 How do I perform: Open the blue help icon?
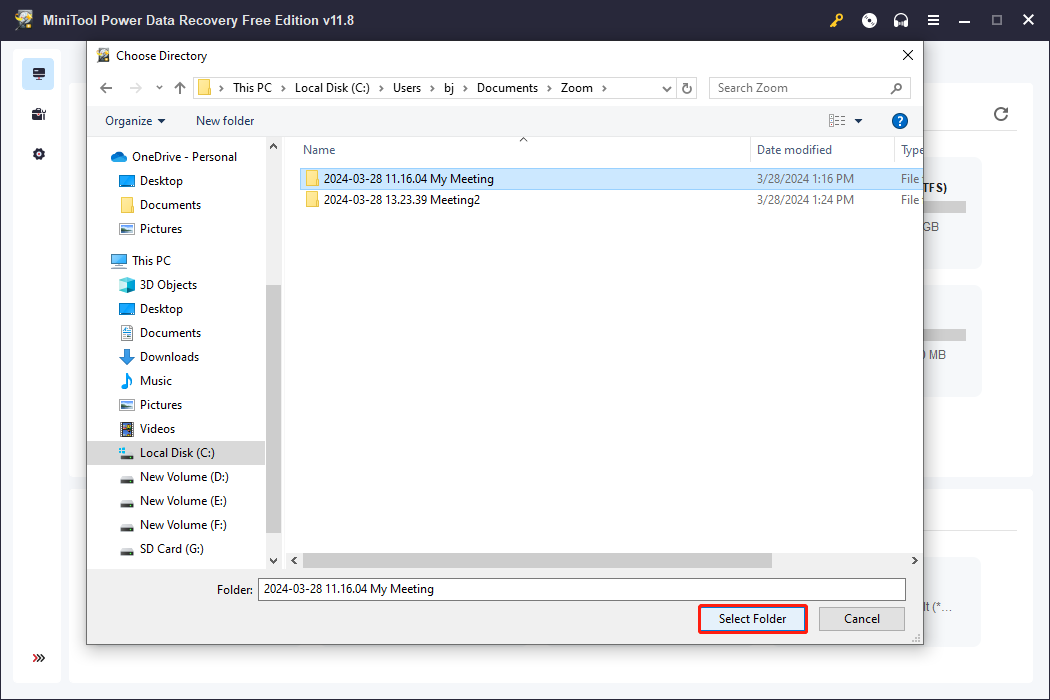click(899, 121)
